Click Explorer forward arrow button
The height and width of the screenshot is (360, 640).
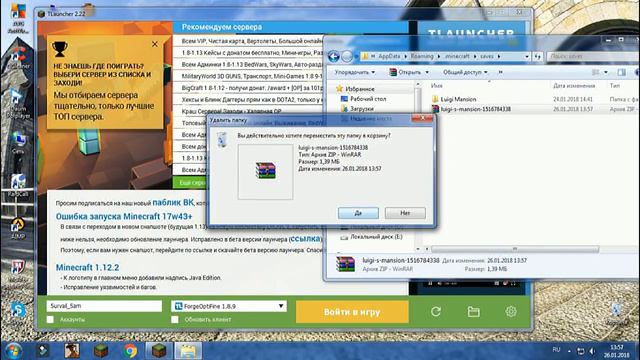click(347, 56)
